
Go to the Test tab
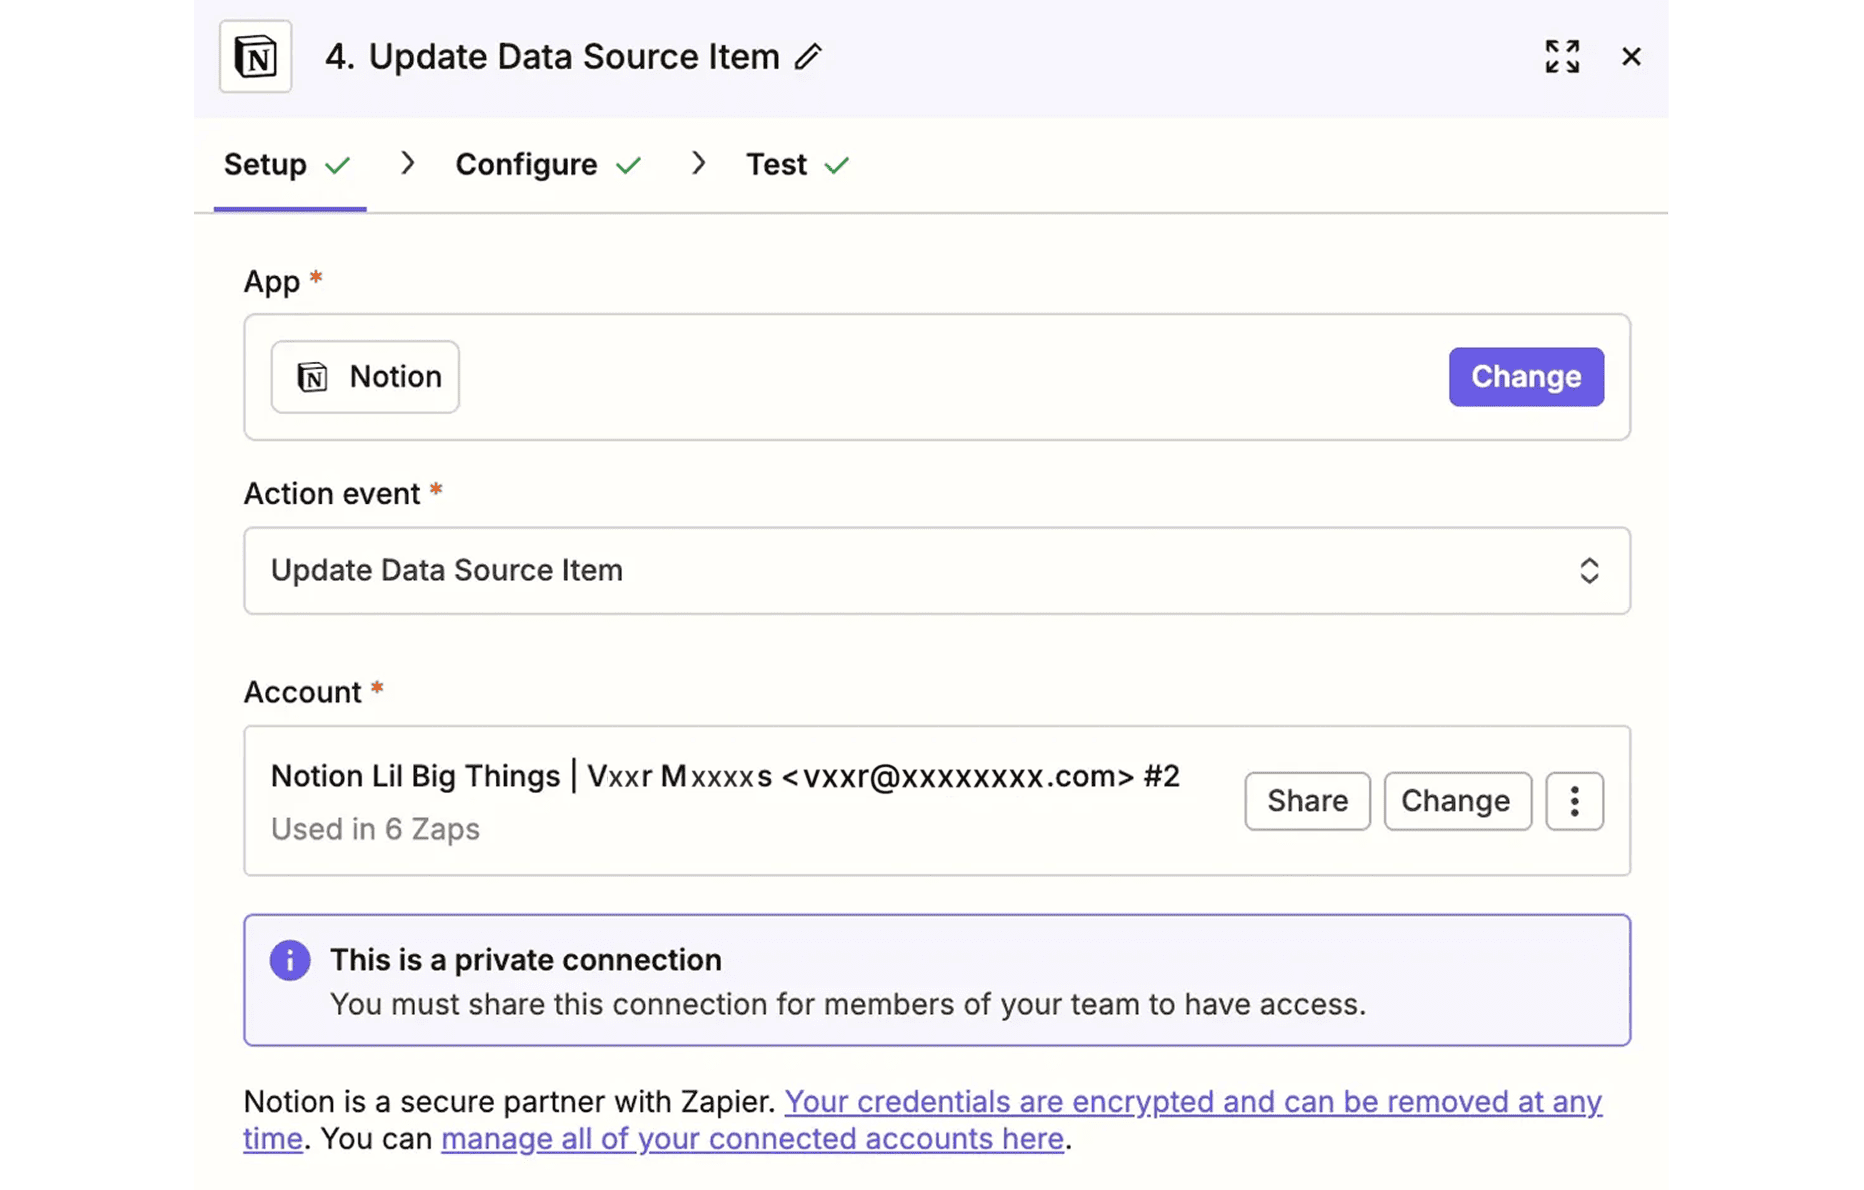click(x=797, y=164)
